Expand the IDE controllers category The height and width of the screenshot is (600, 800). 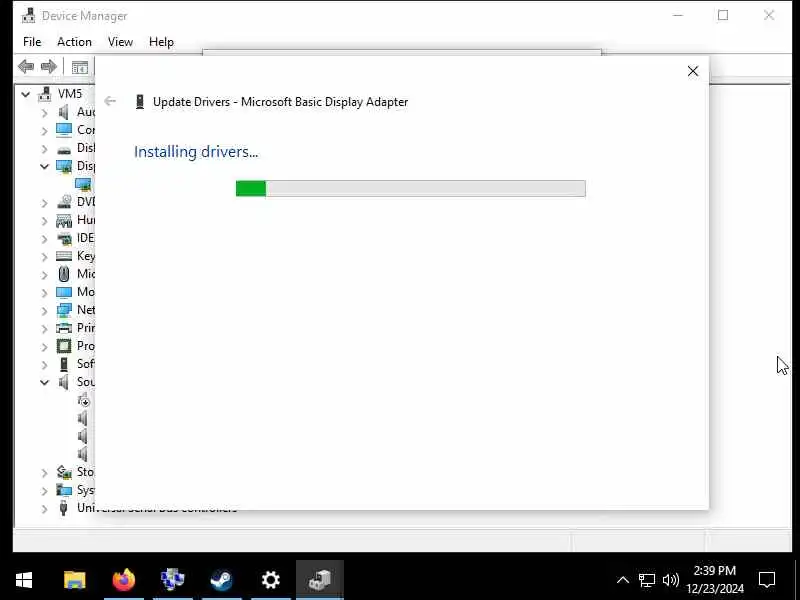(44, 238)
